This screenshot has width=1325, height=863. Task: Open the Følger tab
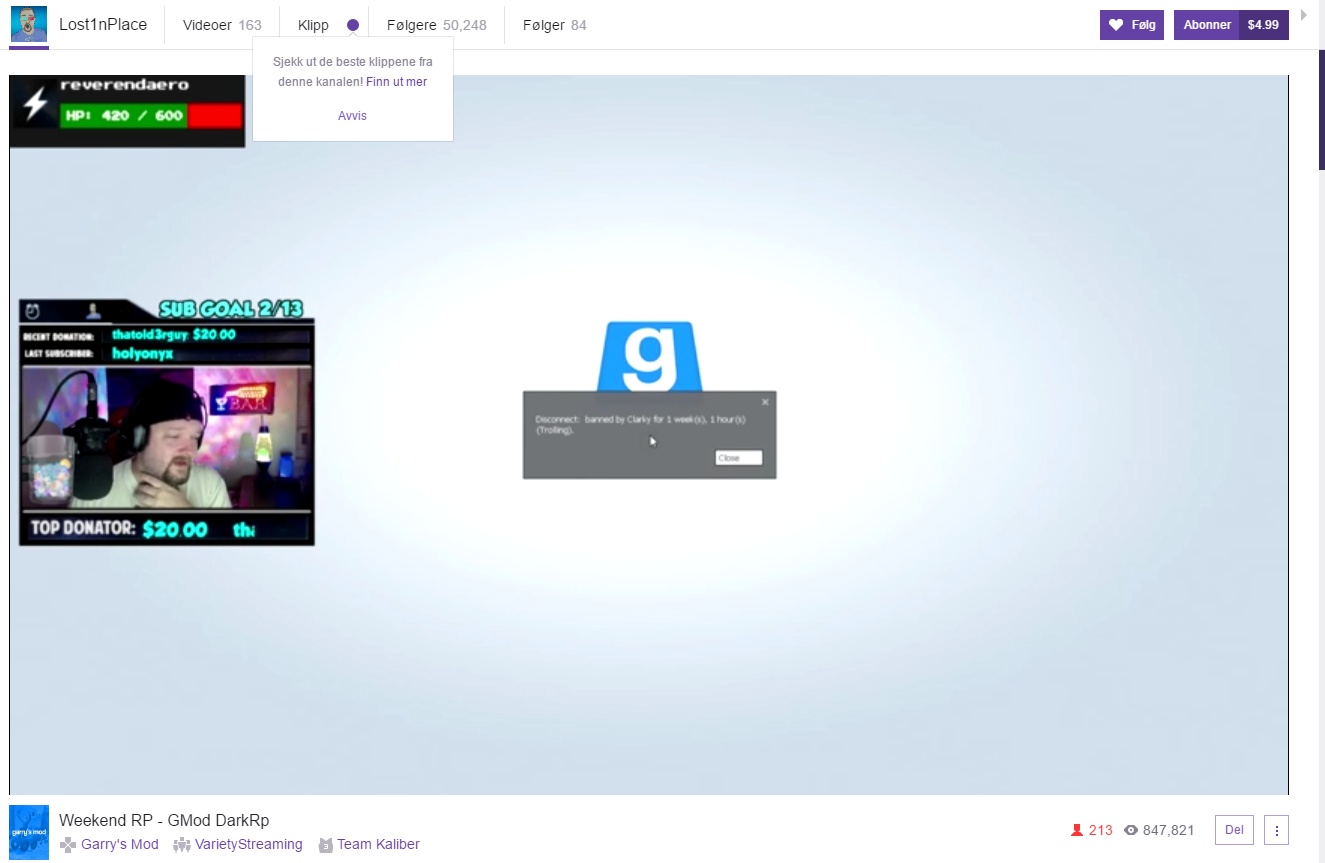click(555, 25)
